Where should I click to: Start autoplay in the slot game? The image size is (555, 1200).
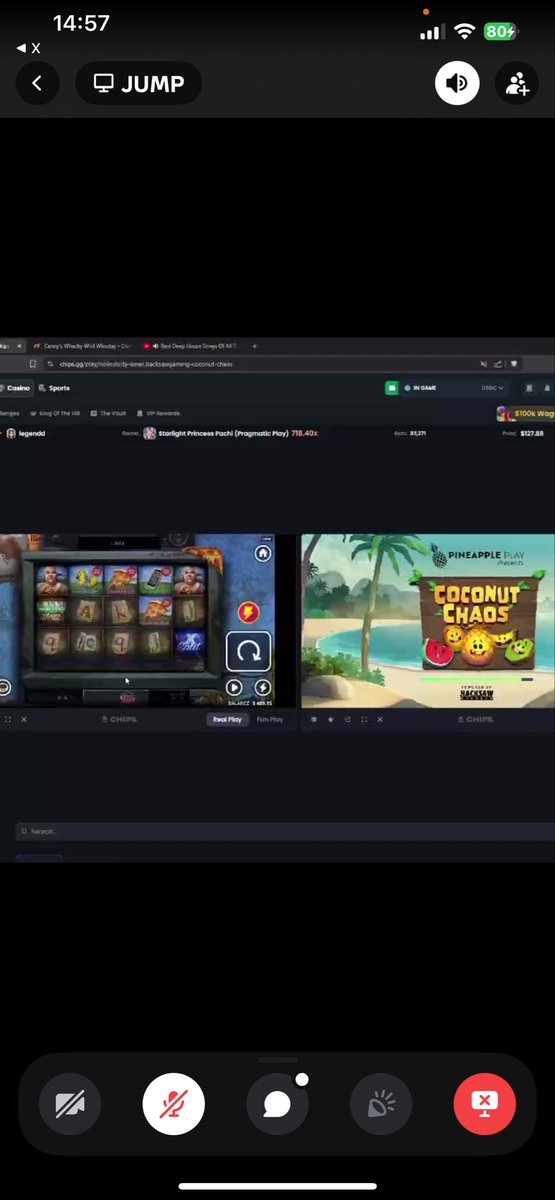(x=233, y=687)
